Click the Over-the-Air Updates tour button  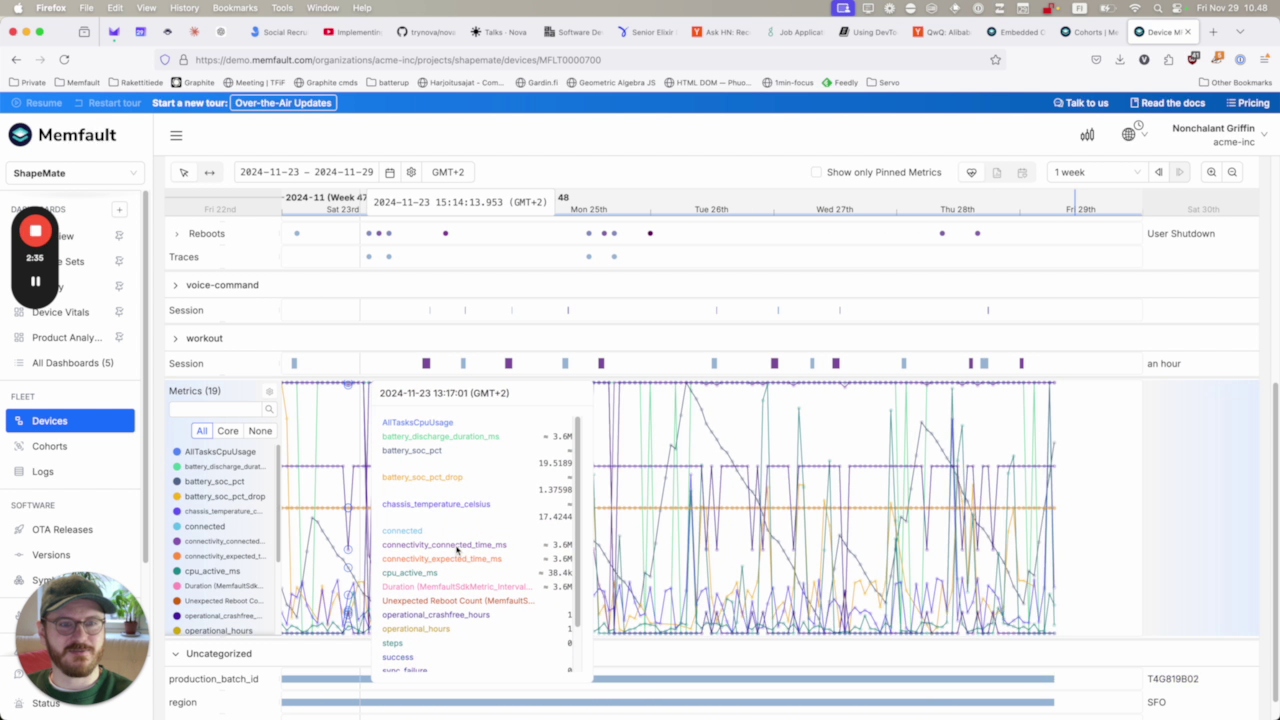(x=283, y=103)
